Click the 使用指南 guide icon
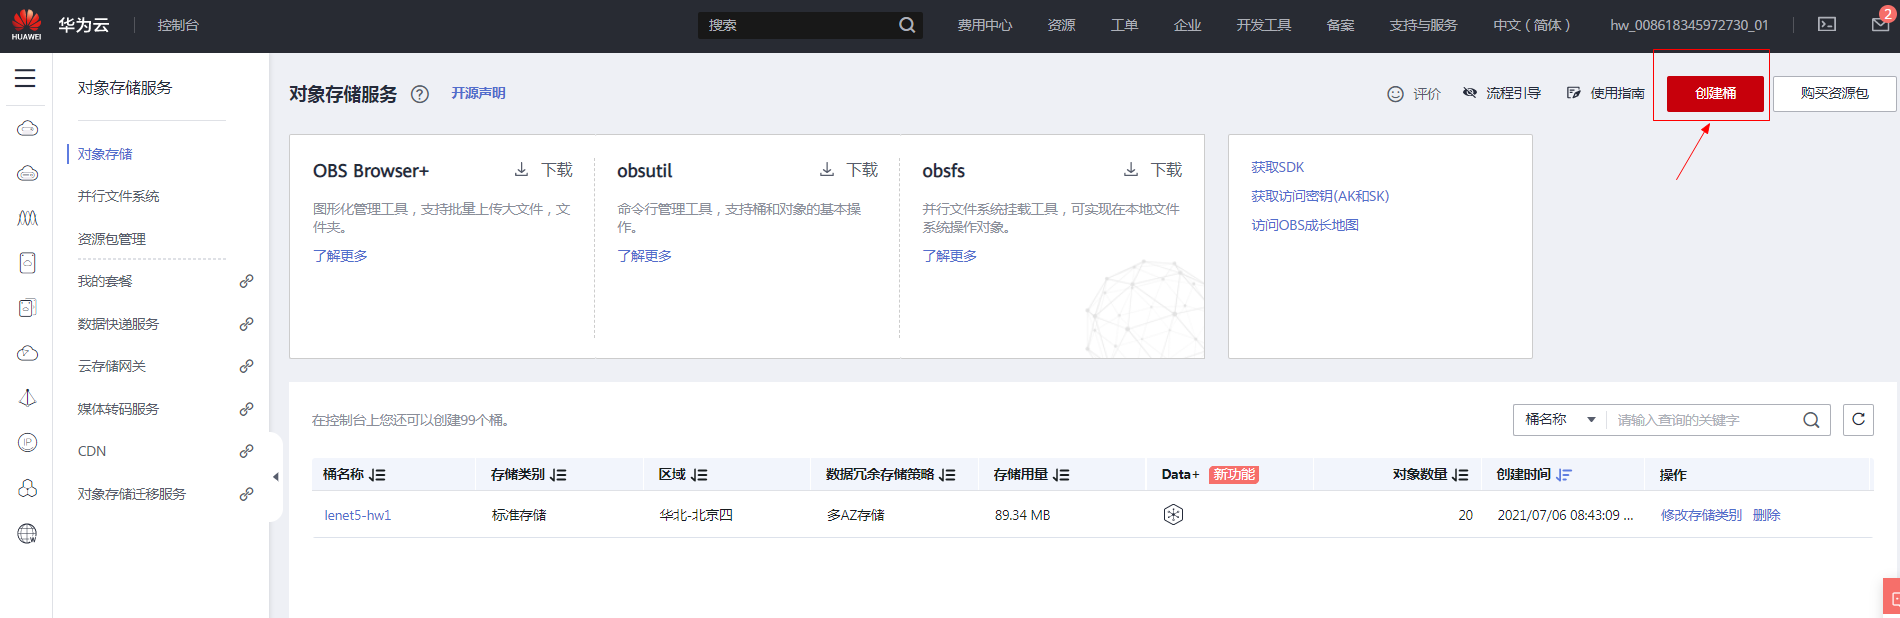 (x=1574, y=93)
